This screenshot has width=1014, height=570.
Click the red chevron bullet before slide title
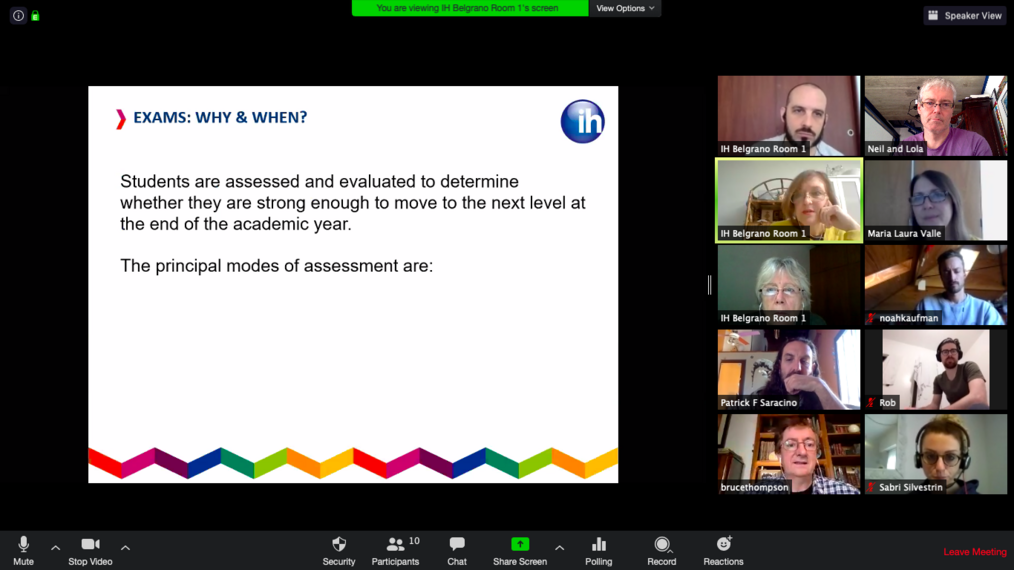tap(120, 119)
